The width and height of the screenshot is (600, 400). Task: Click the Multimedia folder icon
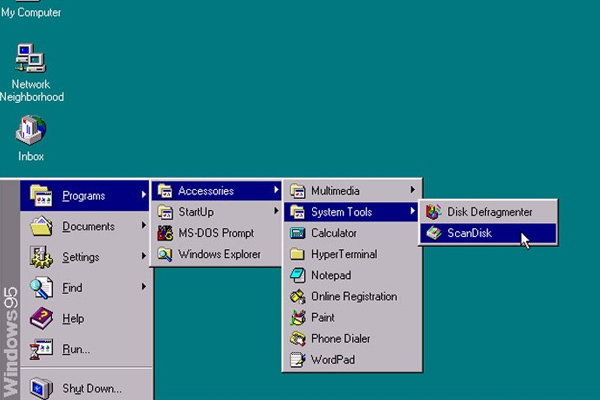(x=297, y=191)
